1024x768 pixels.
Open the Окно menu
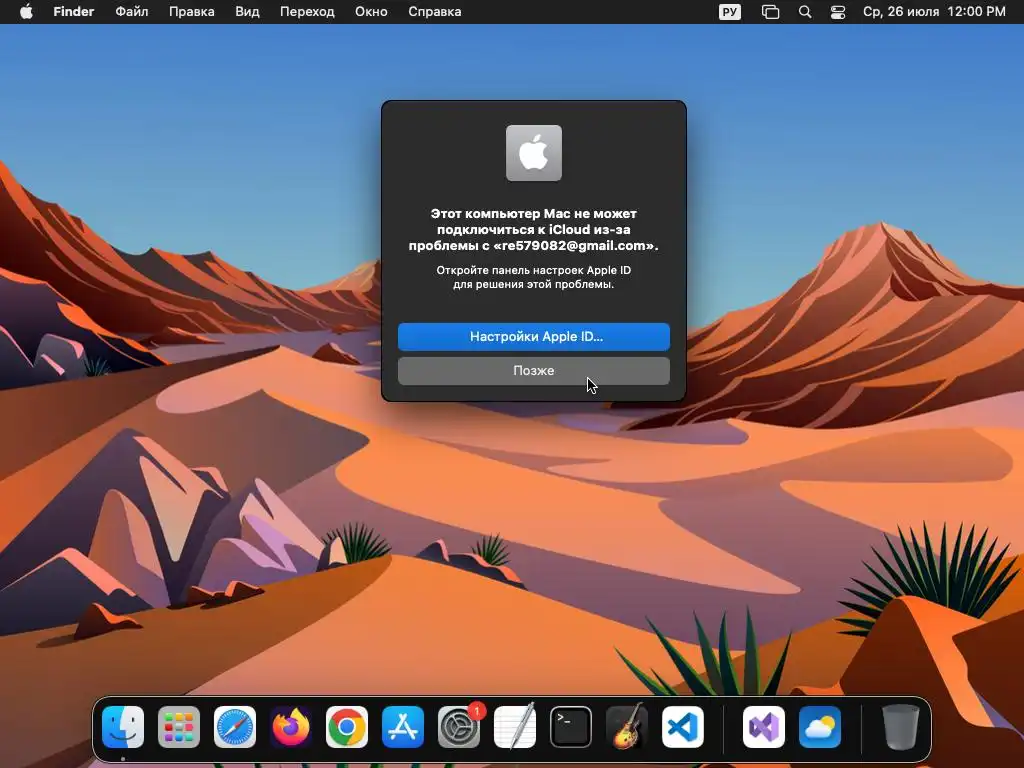point(371,12)
